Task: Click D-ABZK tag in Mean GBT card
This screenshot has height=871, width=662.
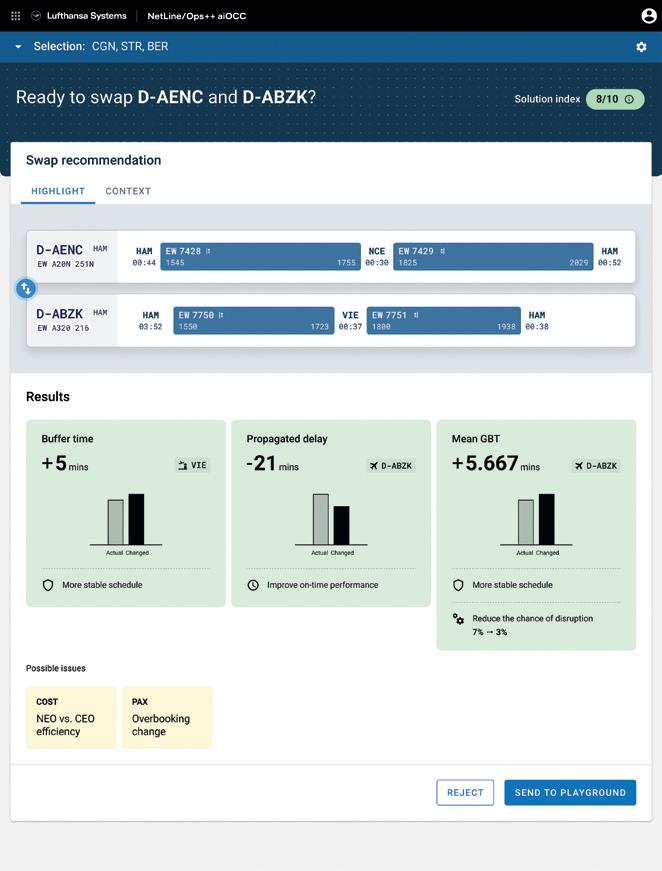Action: pyautogui.click(x=596, y=465)
